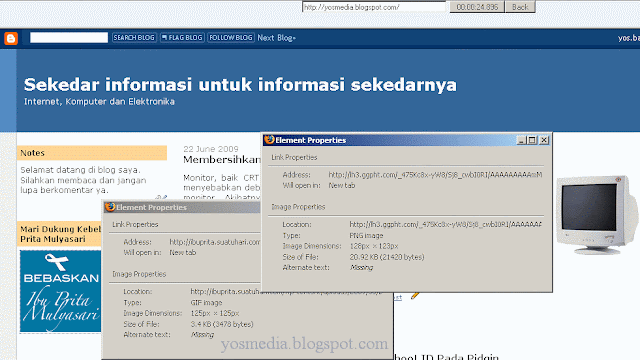Select the '20.92 KB (21420 bytes)' value

point(387,257)
